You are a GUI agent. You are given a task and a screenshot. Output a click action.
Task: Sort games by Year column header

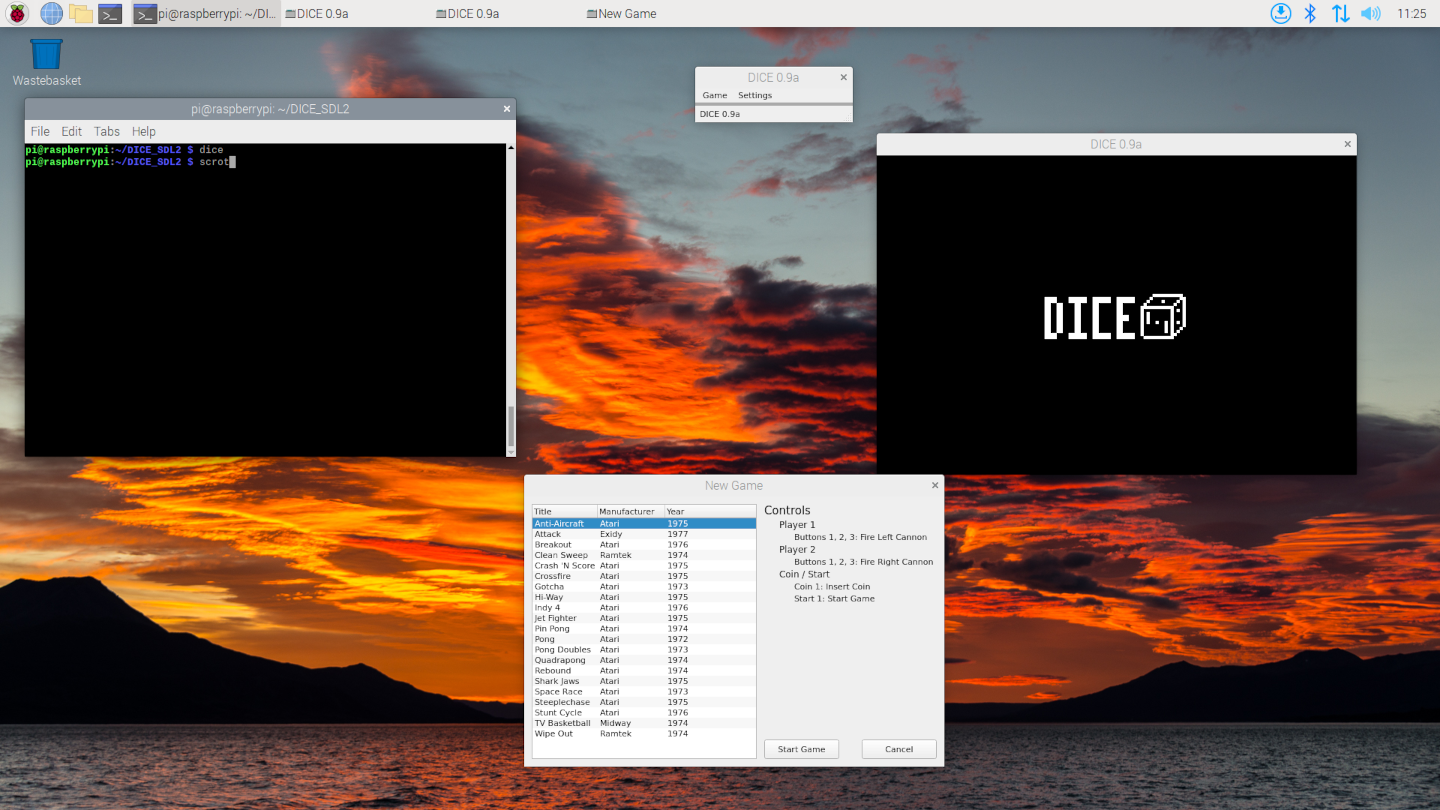(x=710, y=511)
